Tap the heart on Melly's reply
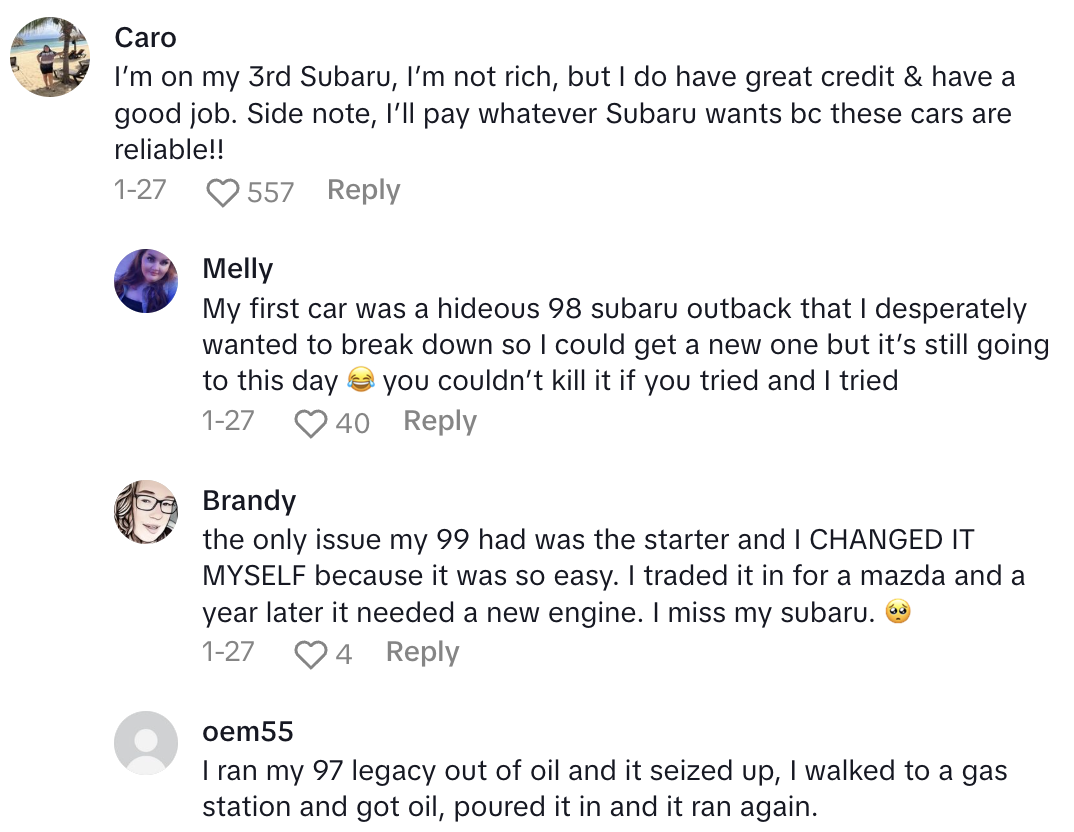1074x832 pixels. (311, 423)
